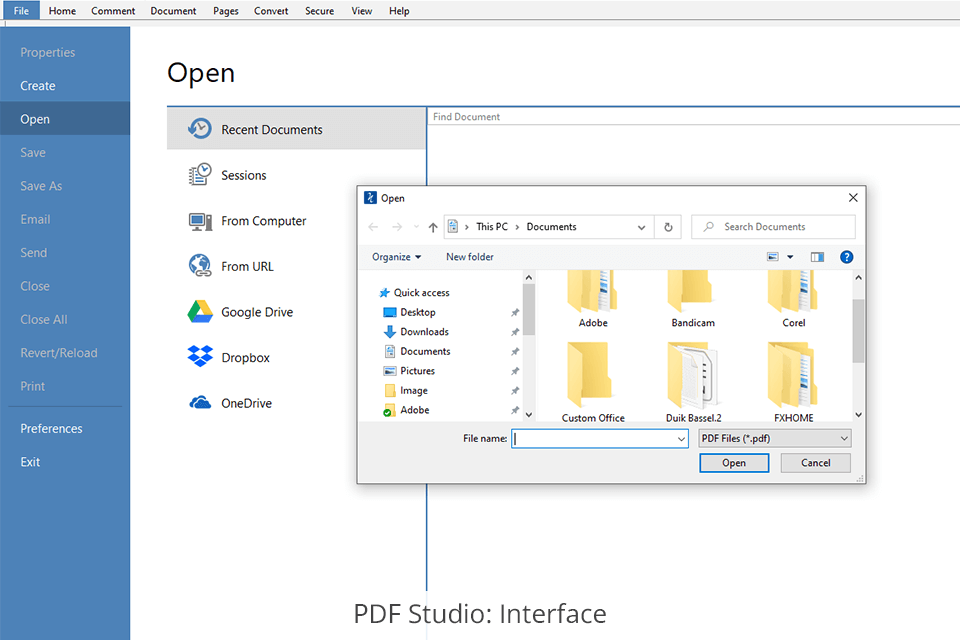Open the File menu tab
The width and height of the screenshot is (960, 640).
[x=21, y=10]
